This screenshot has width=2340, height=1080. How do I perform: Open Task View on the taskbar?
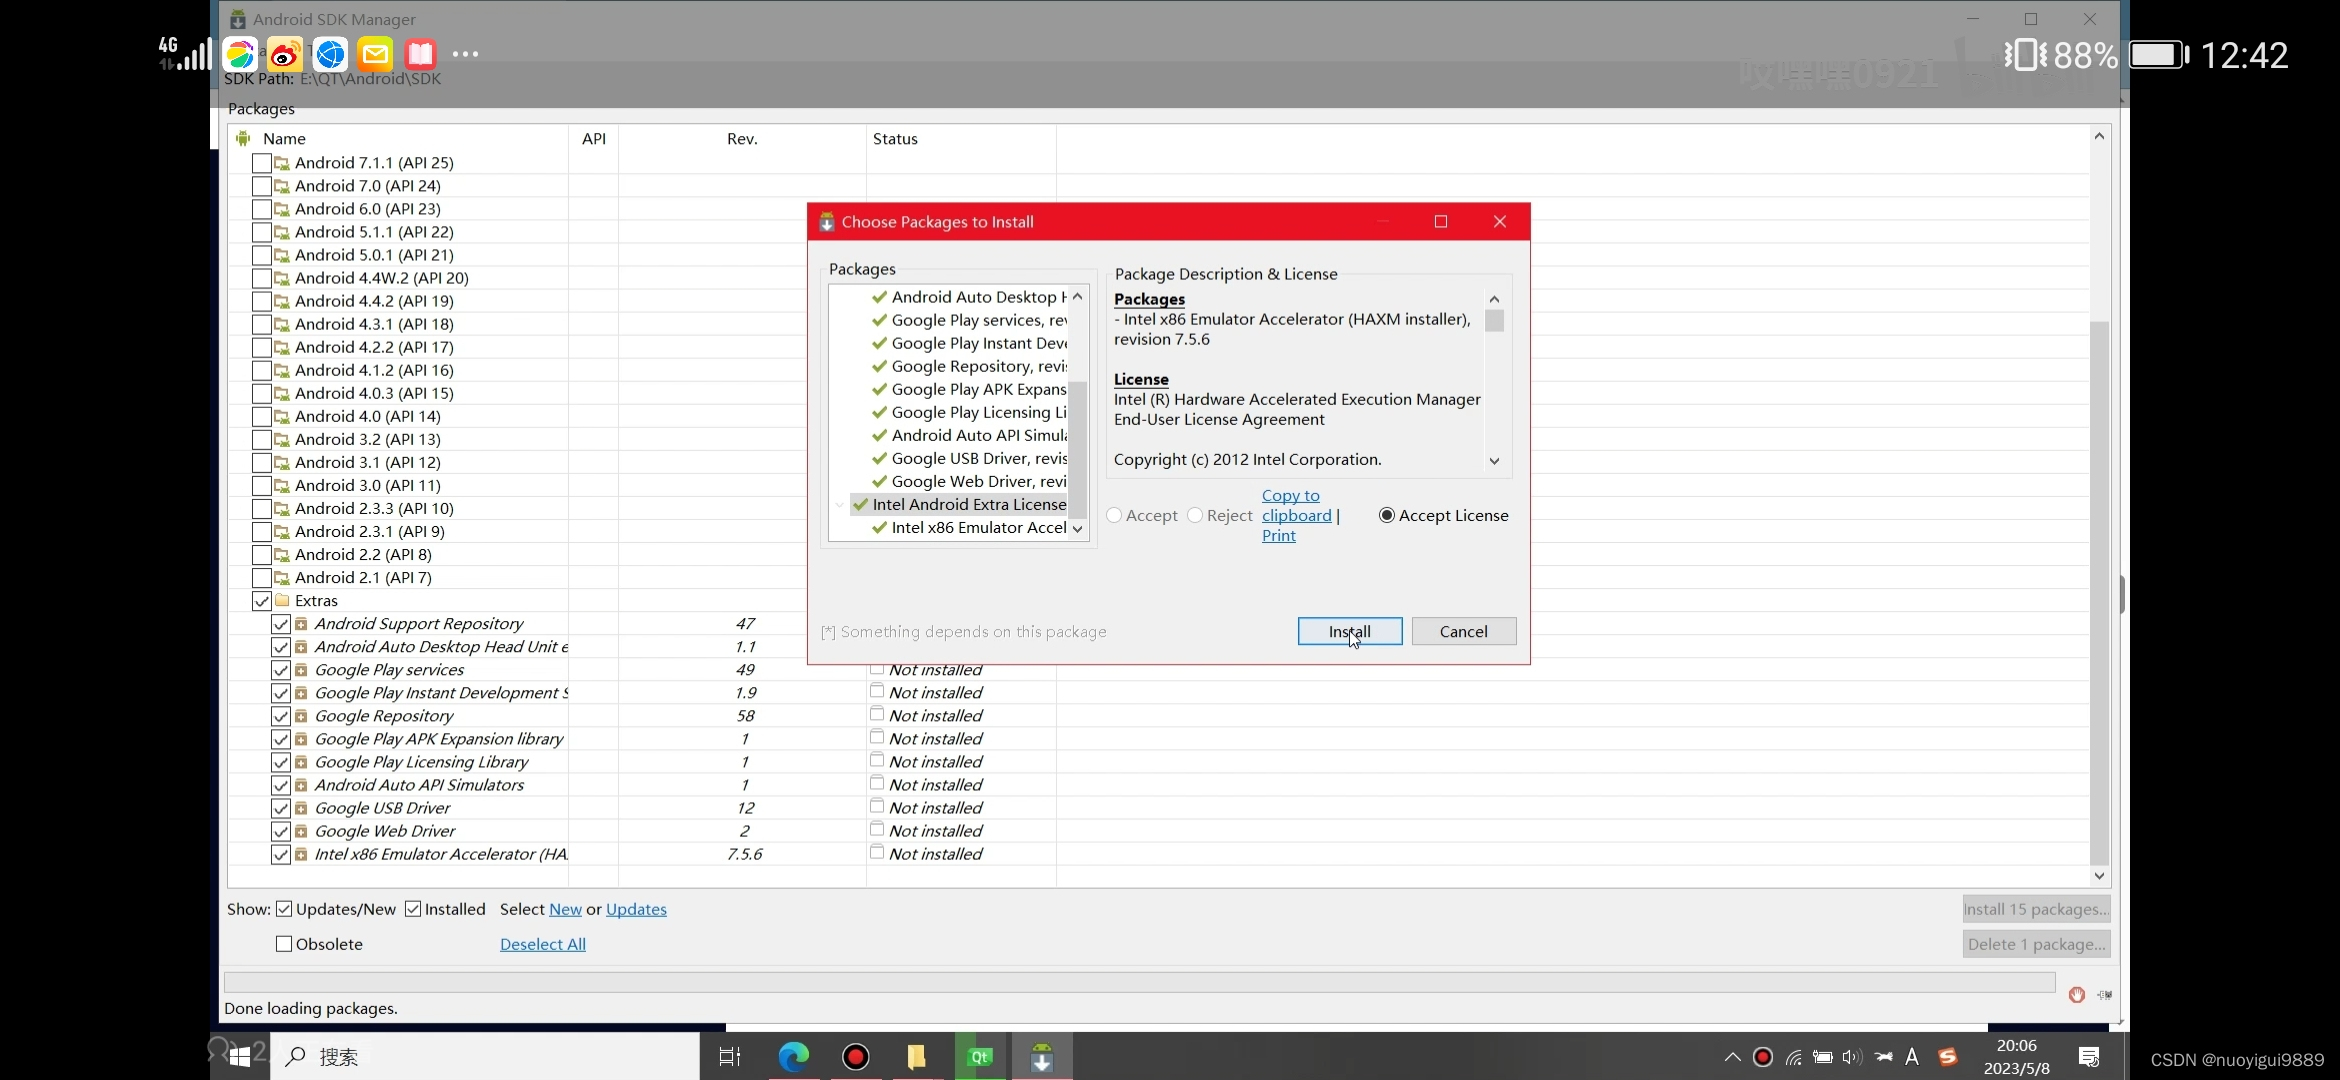click(730, 1057)
